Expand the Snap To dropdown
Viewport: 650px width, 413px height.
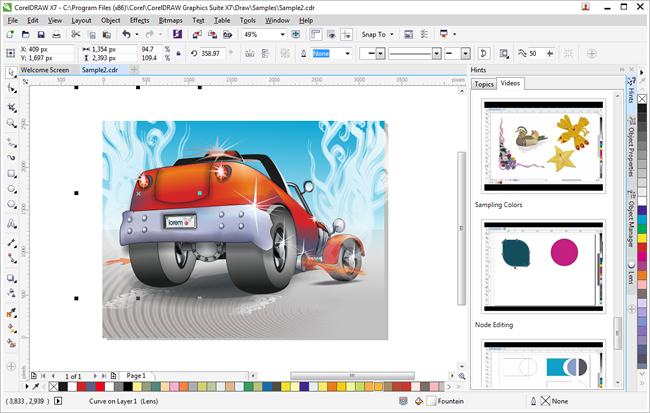click(377, 34)
